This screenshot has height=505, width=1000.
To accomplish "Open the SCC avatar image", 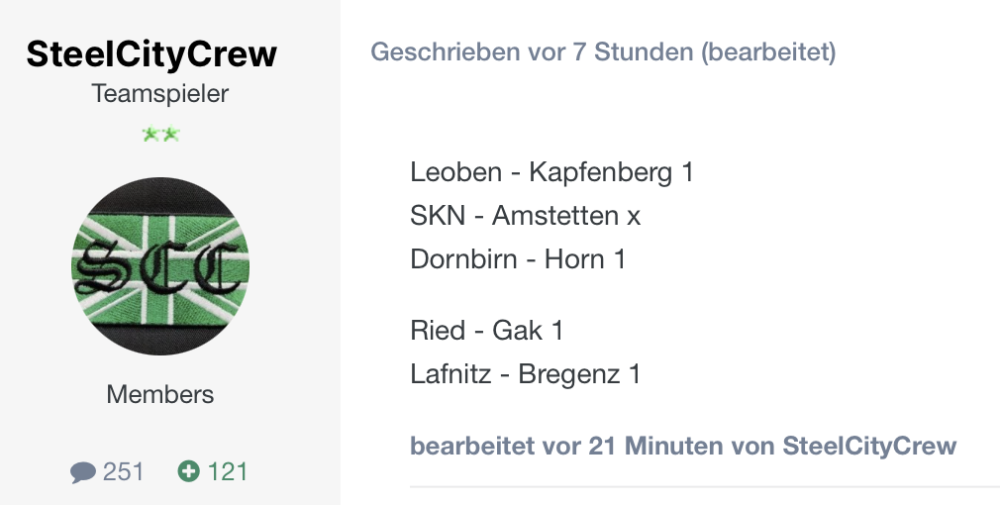I will (160, 267).
